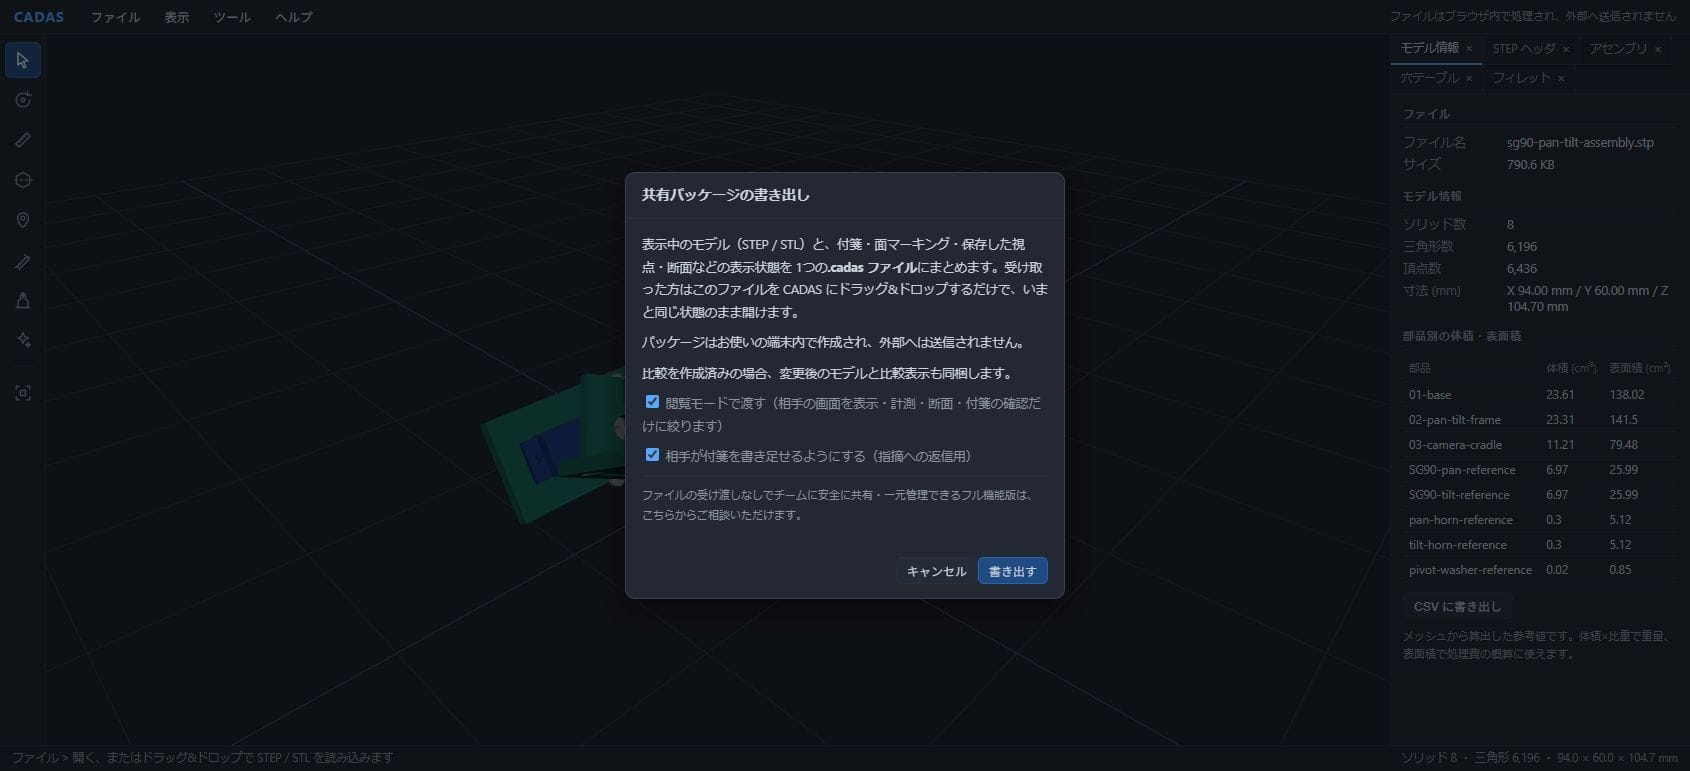
Task: Switch to the アセンブリ tab
Action: coord(1618,48)
